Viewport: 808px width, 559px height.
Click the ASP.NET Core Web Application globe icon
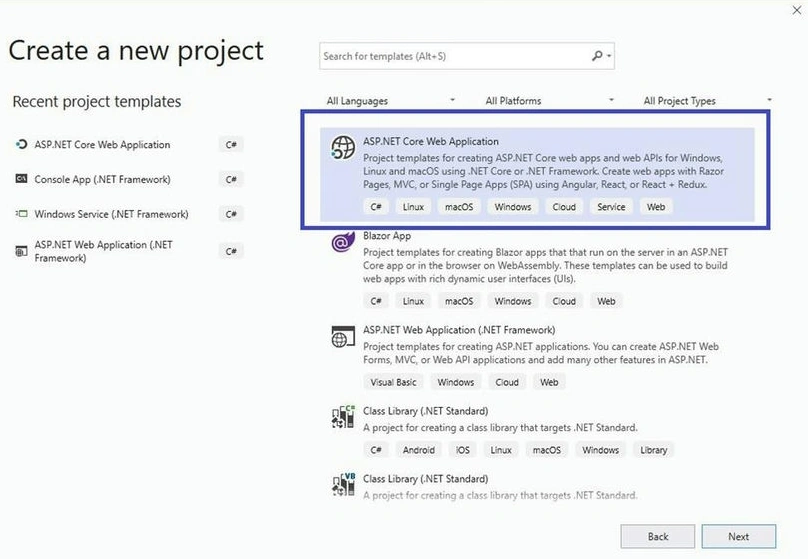coord(343,147)
